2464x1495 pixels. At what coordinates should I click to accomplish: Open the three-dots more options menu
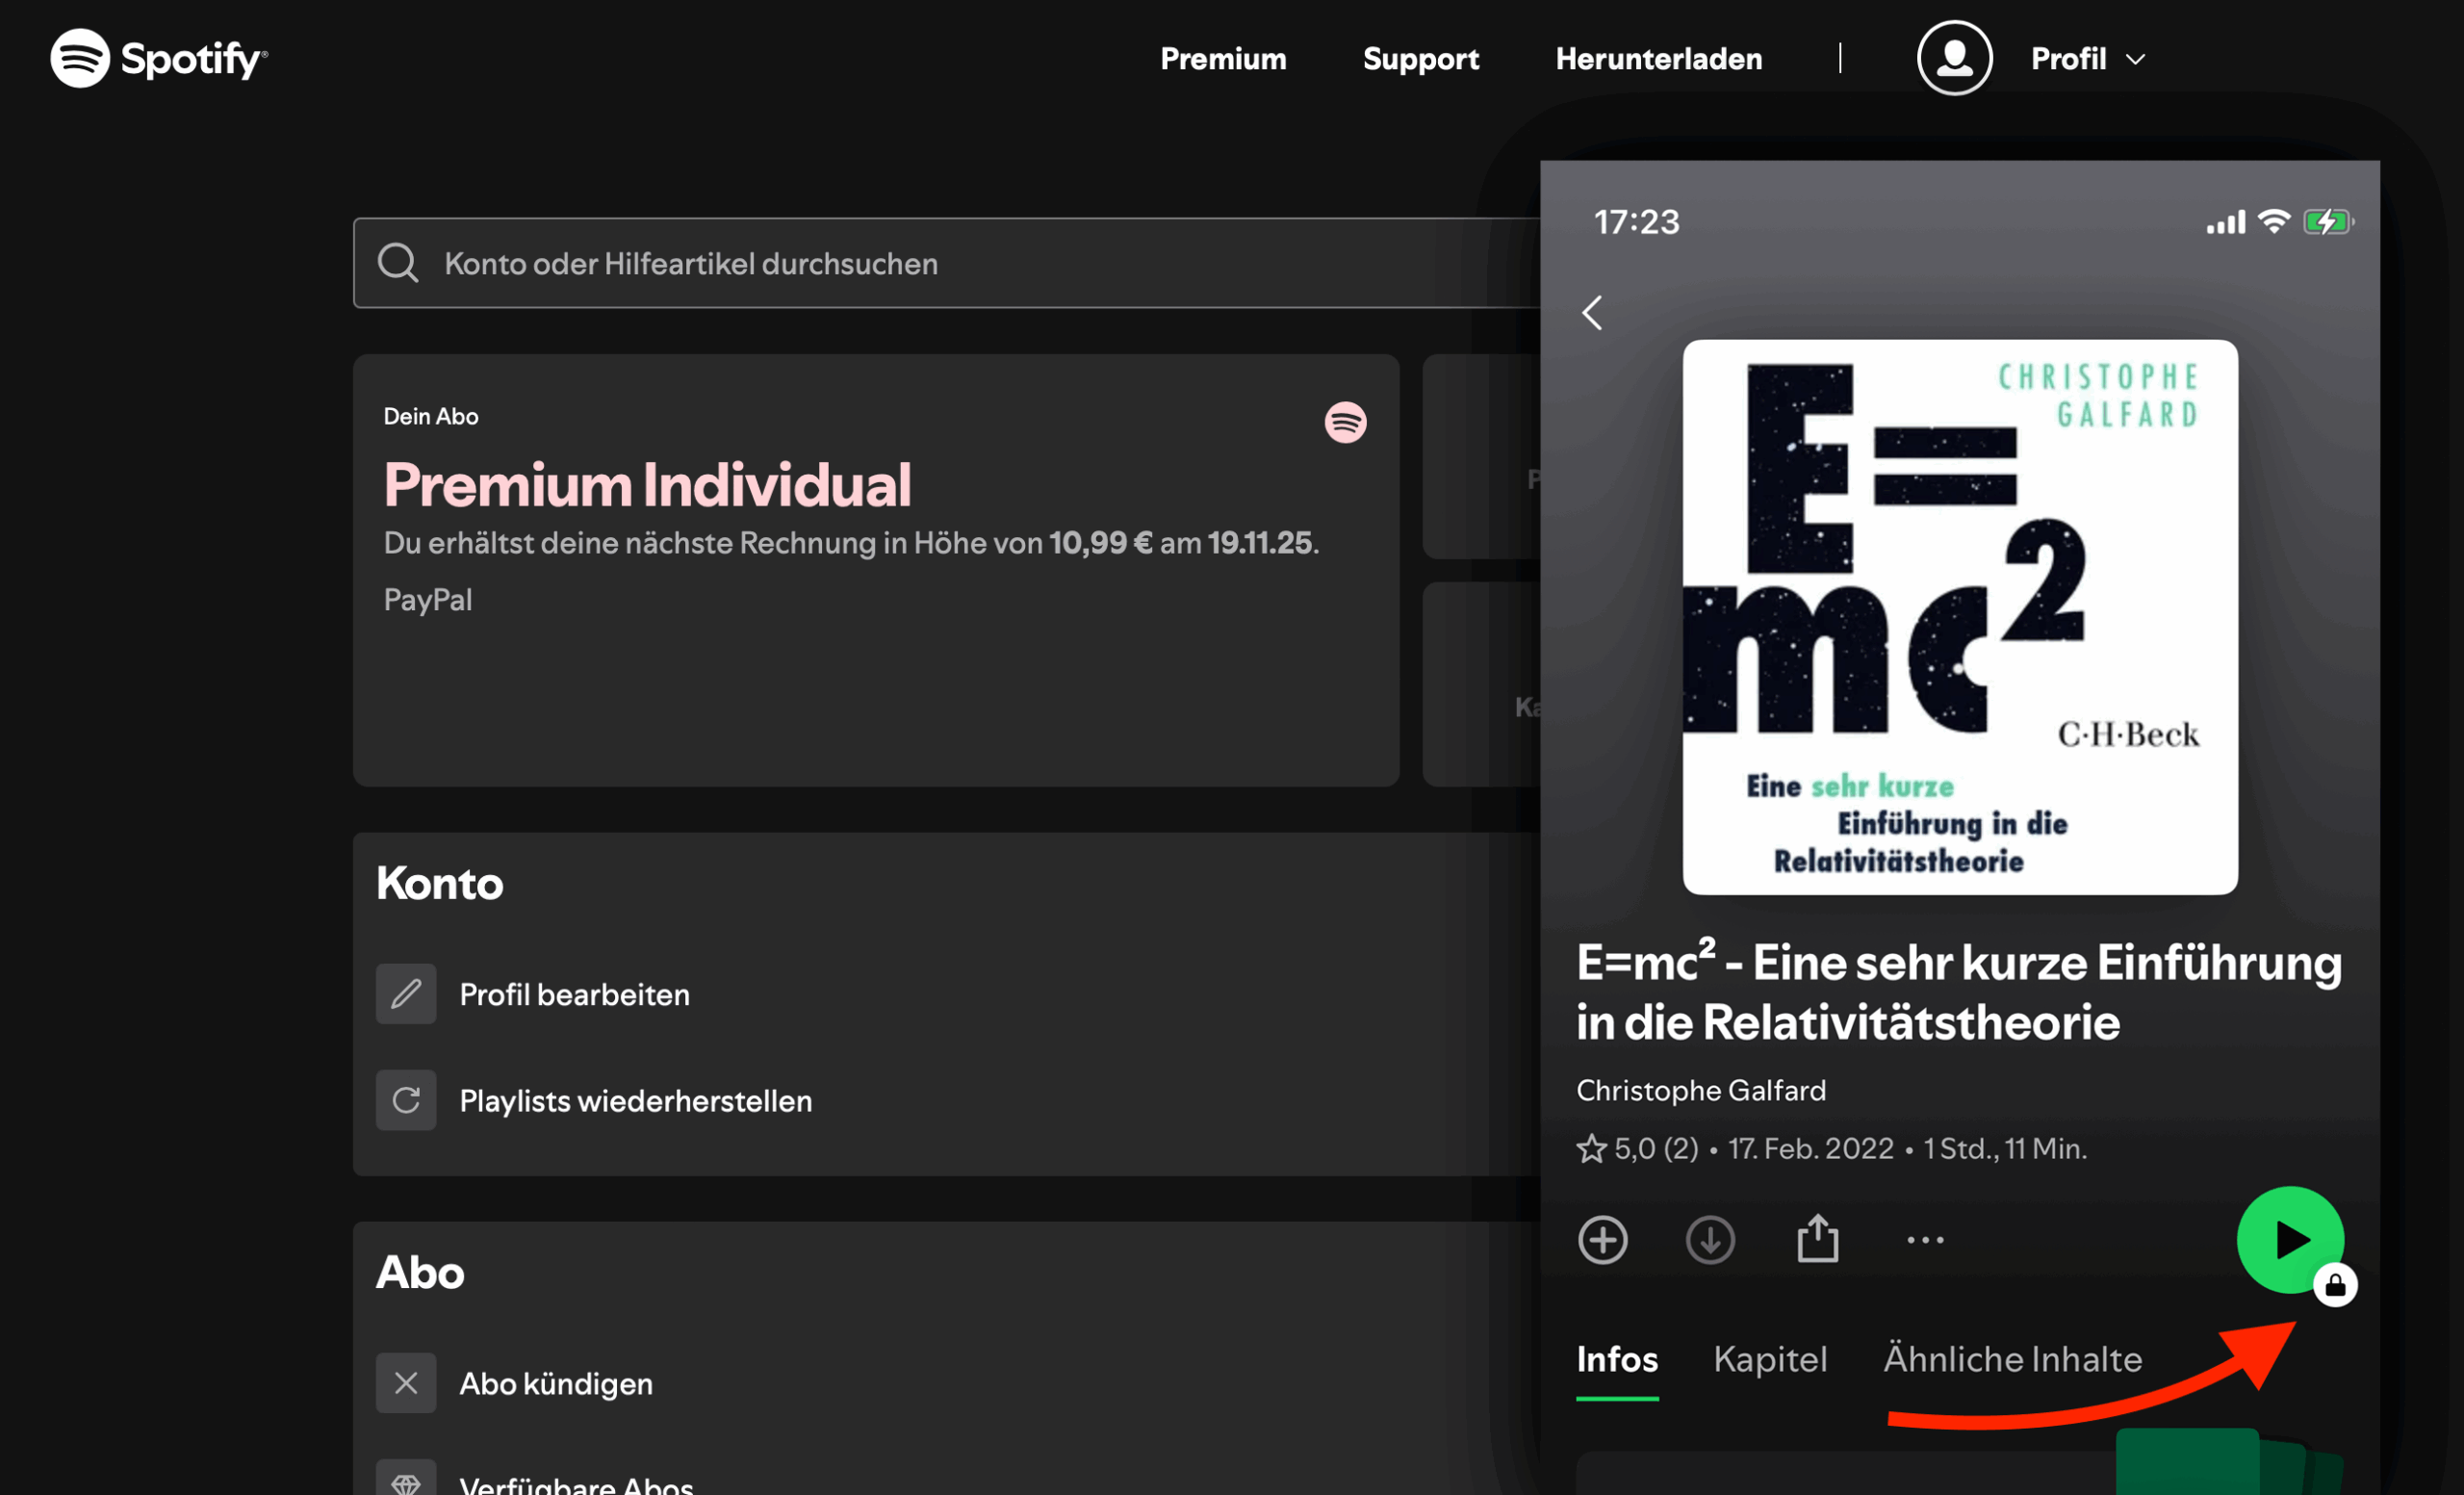[1925, 1240]
